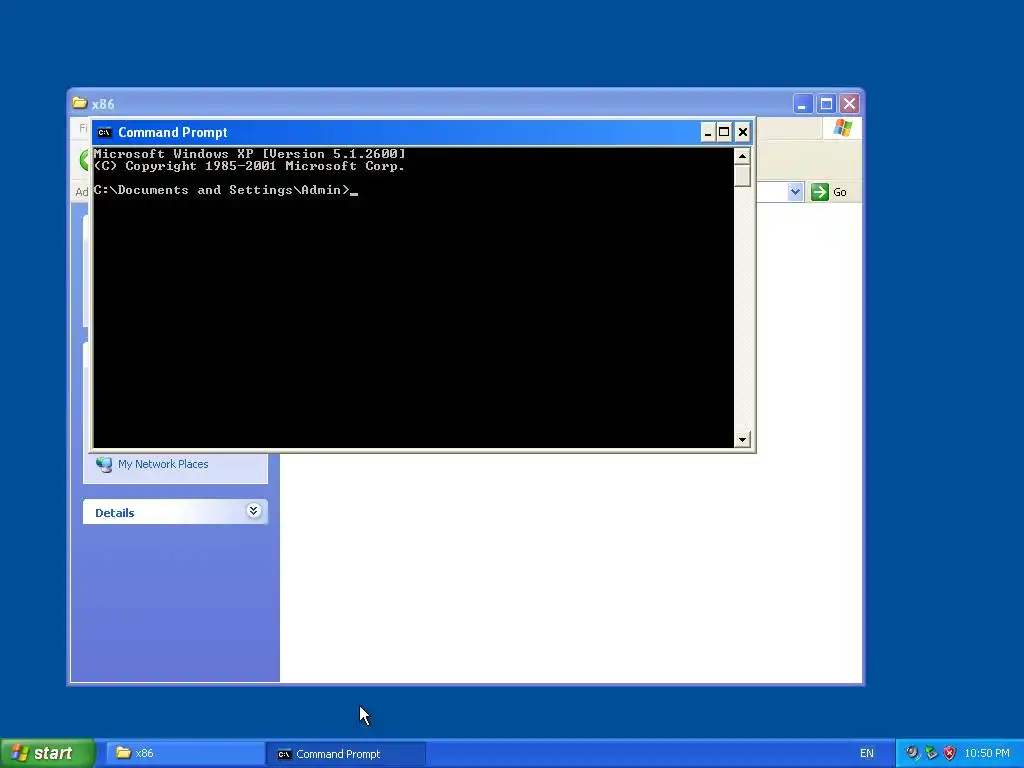Open the Start menu
Image resolution: width=1024 pixels, height=768 pixels.
pyautogui.click(x=47, y=753)
